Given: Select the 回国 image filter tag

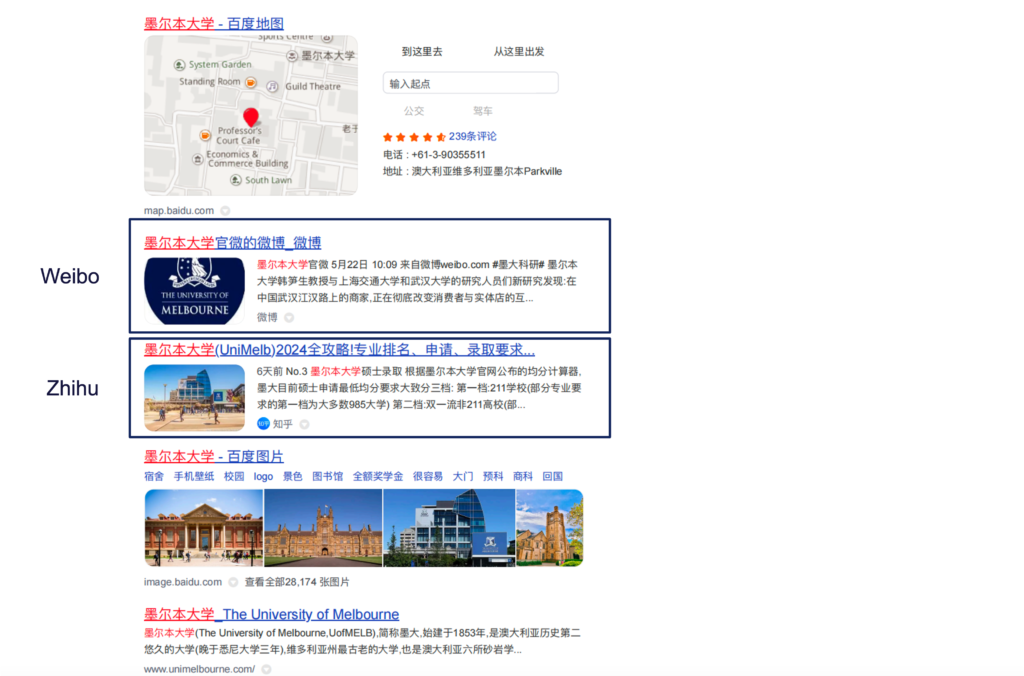Looking at the screenshot, I should point(553,476).
